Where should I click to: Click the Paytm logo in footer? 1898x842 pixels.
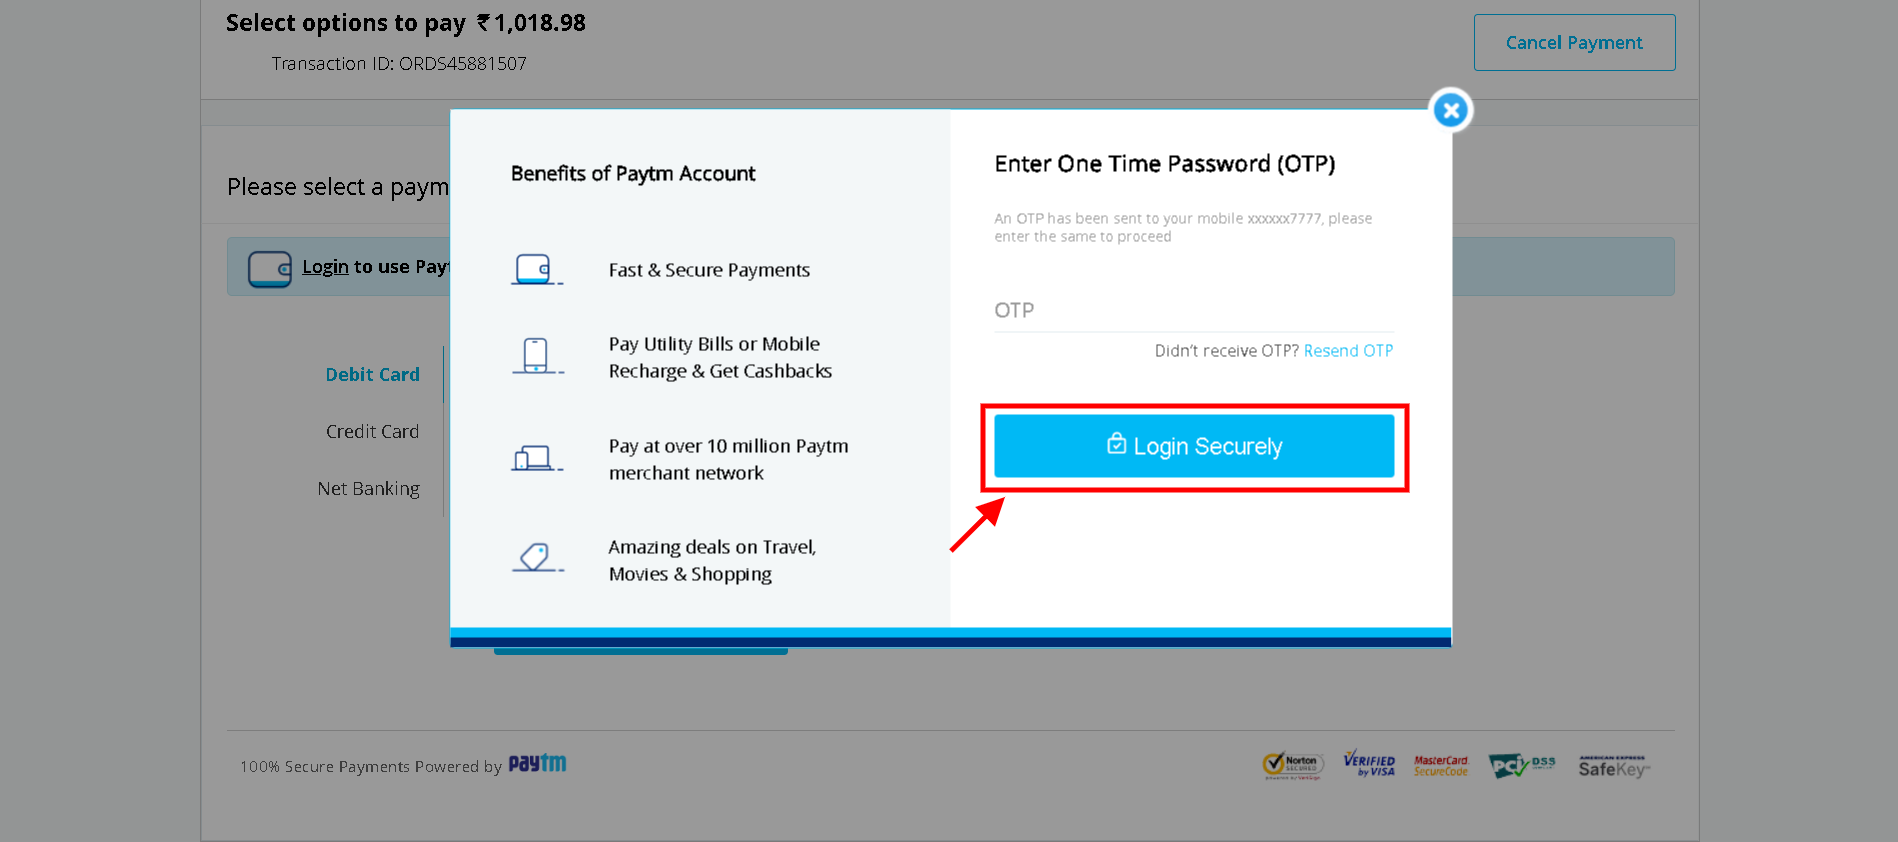coord(537,764)
